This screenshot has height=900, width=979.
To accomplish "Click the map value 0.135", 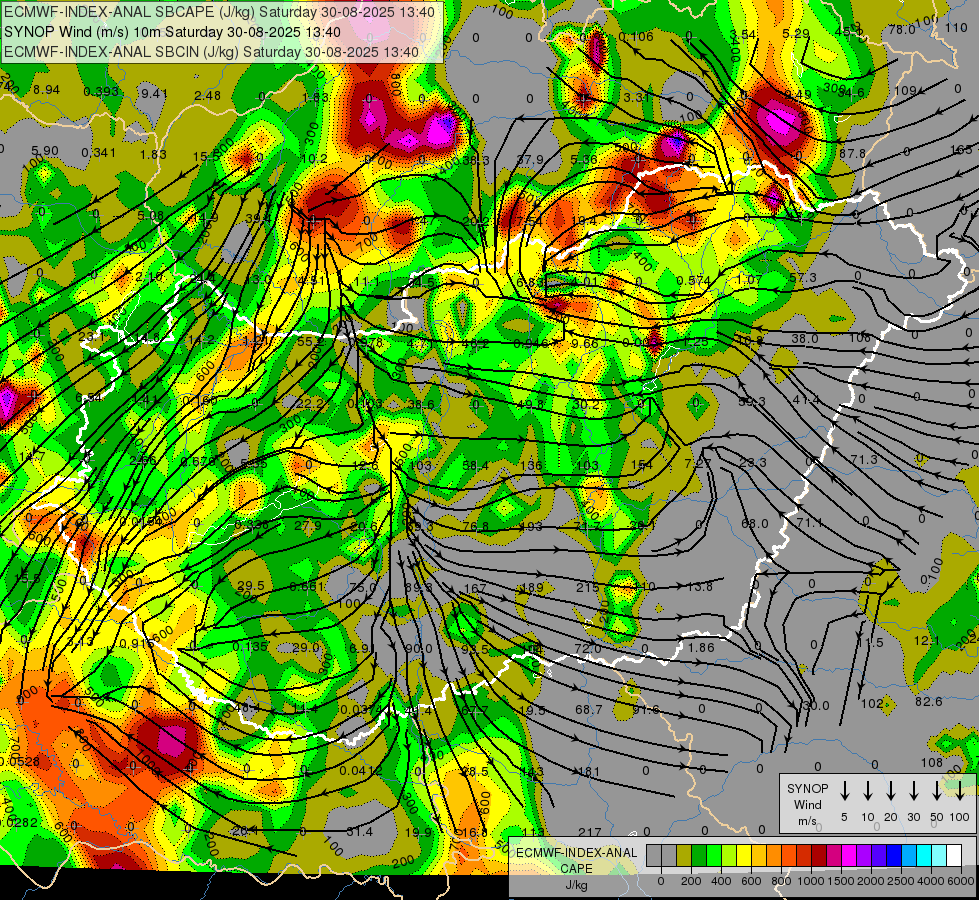I will (x=250, y=646).
